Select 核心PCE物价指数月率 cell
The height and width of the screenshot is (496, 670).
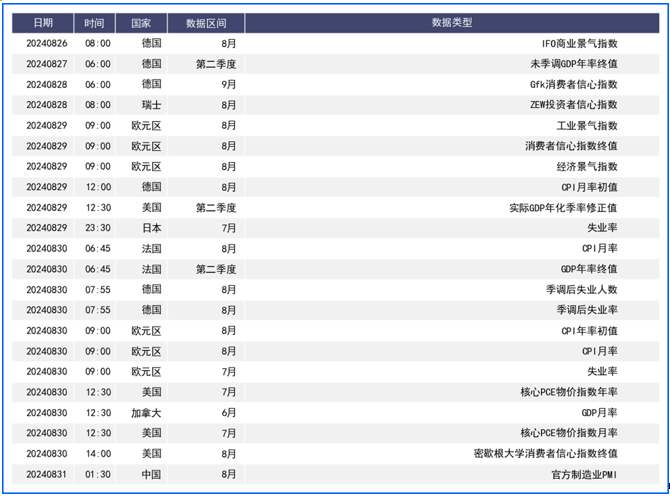569,433
